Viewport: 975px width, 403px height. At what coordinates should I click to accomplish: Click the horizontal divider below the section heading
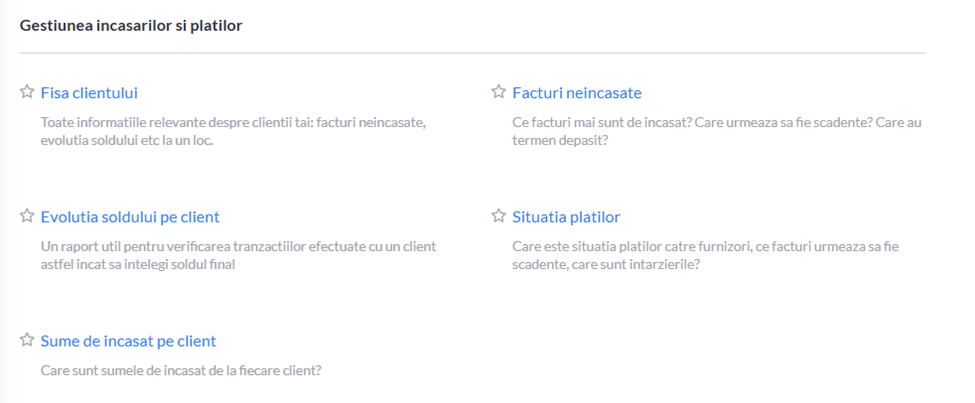(473, 53)
